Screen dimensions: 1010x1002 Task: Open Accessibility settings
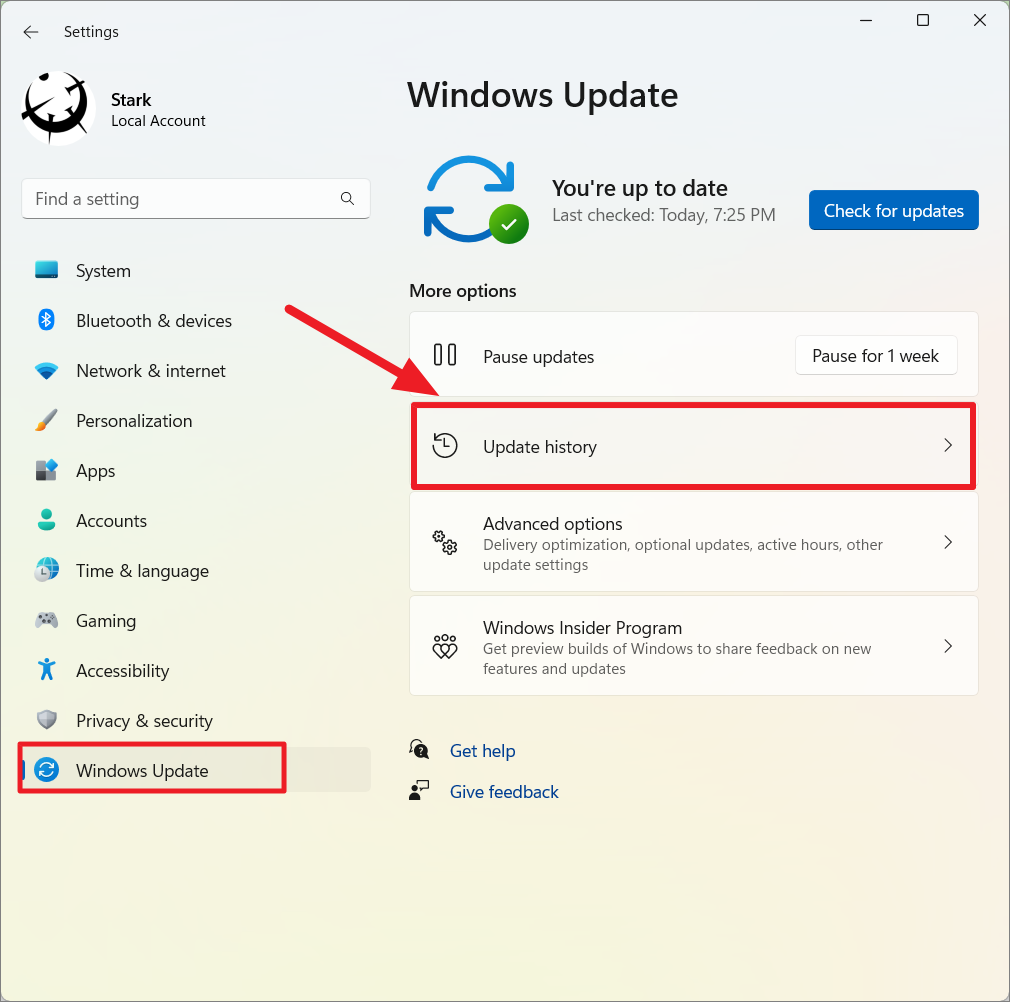tap(196, 670)
